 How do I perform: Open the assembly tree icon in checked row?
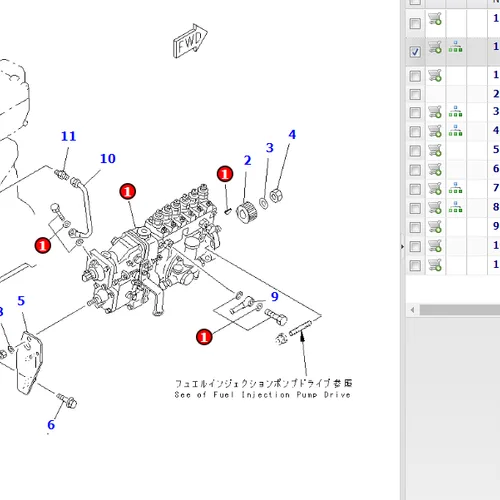tap(455, 47)
